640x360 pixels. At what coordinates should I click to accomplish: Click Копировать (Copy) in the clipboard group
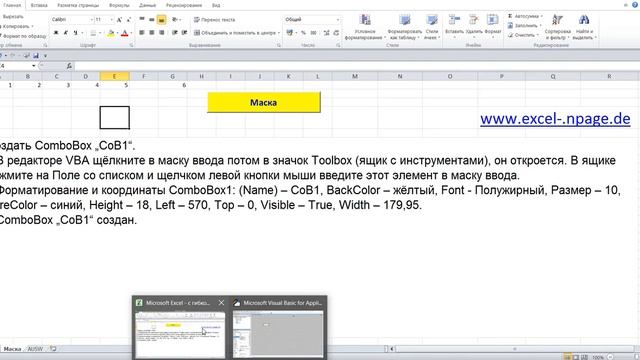click(x=16, y=27)
